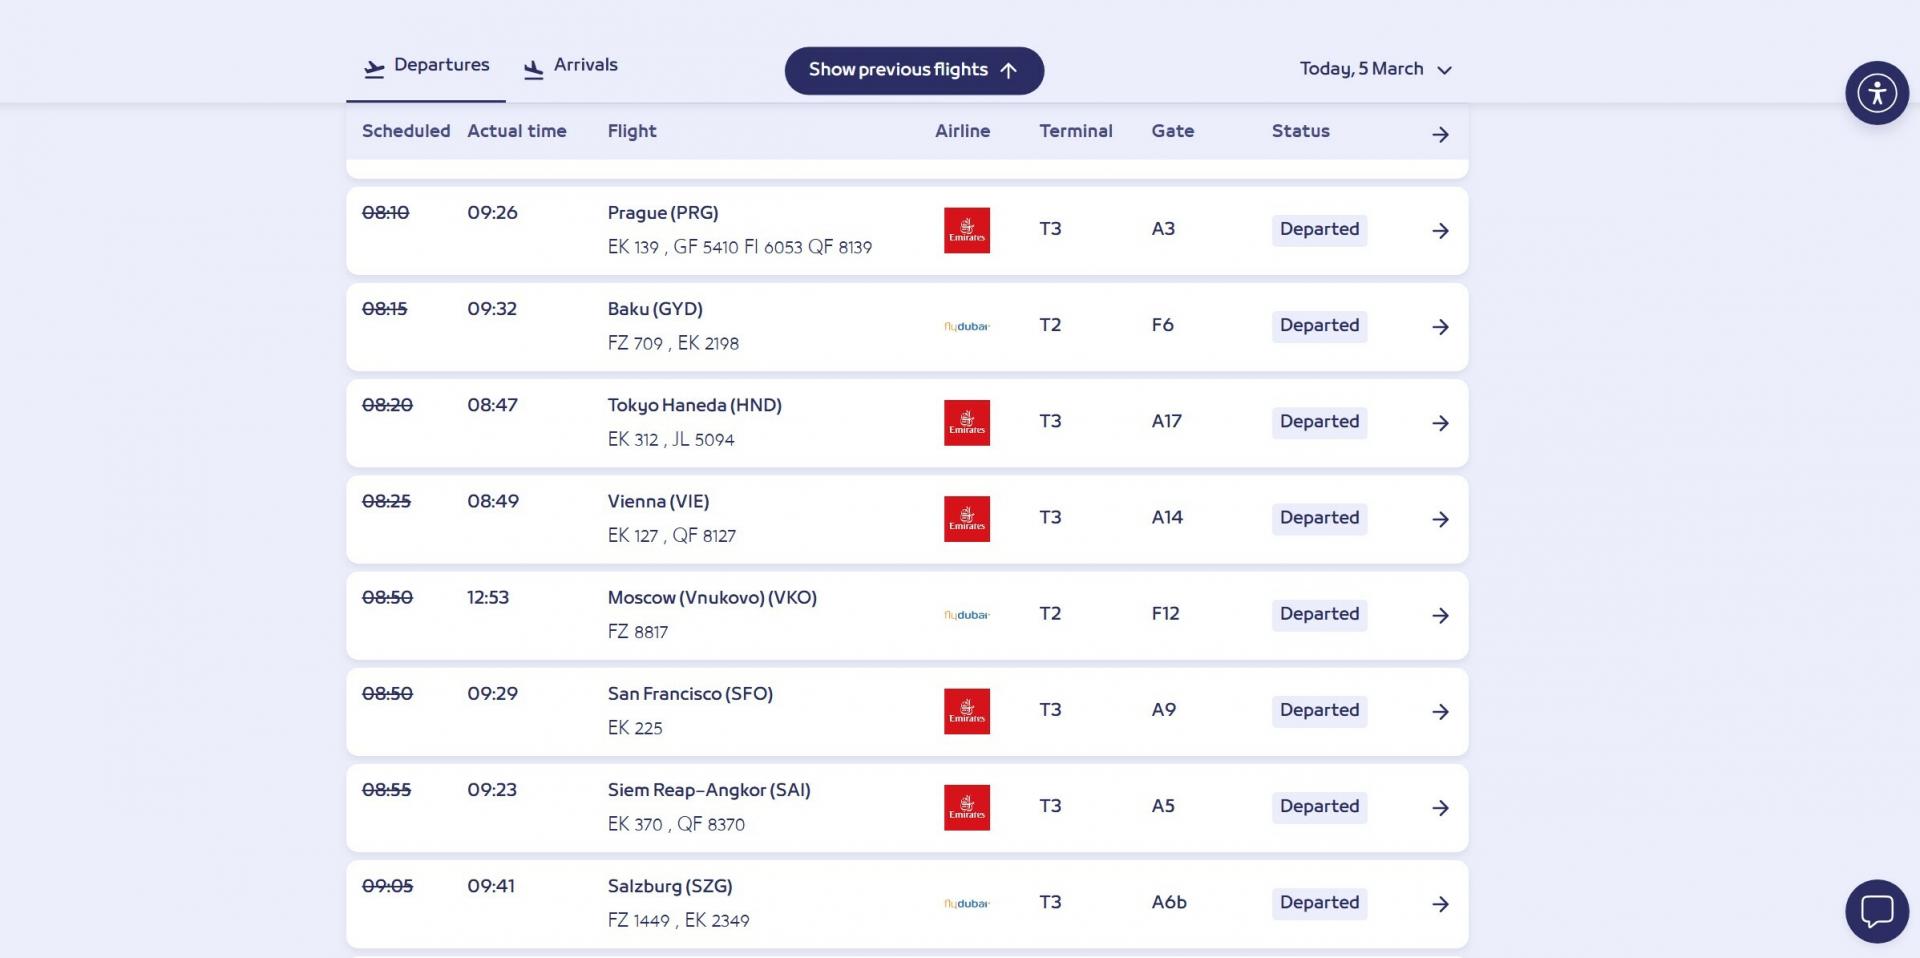Click the arrow in the table header
The height and width of the screenshot is (958, 1920).
[x=1440, y=134]
